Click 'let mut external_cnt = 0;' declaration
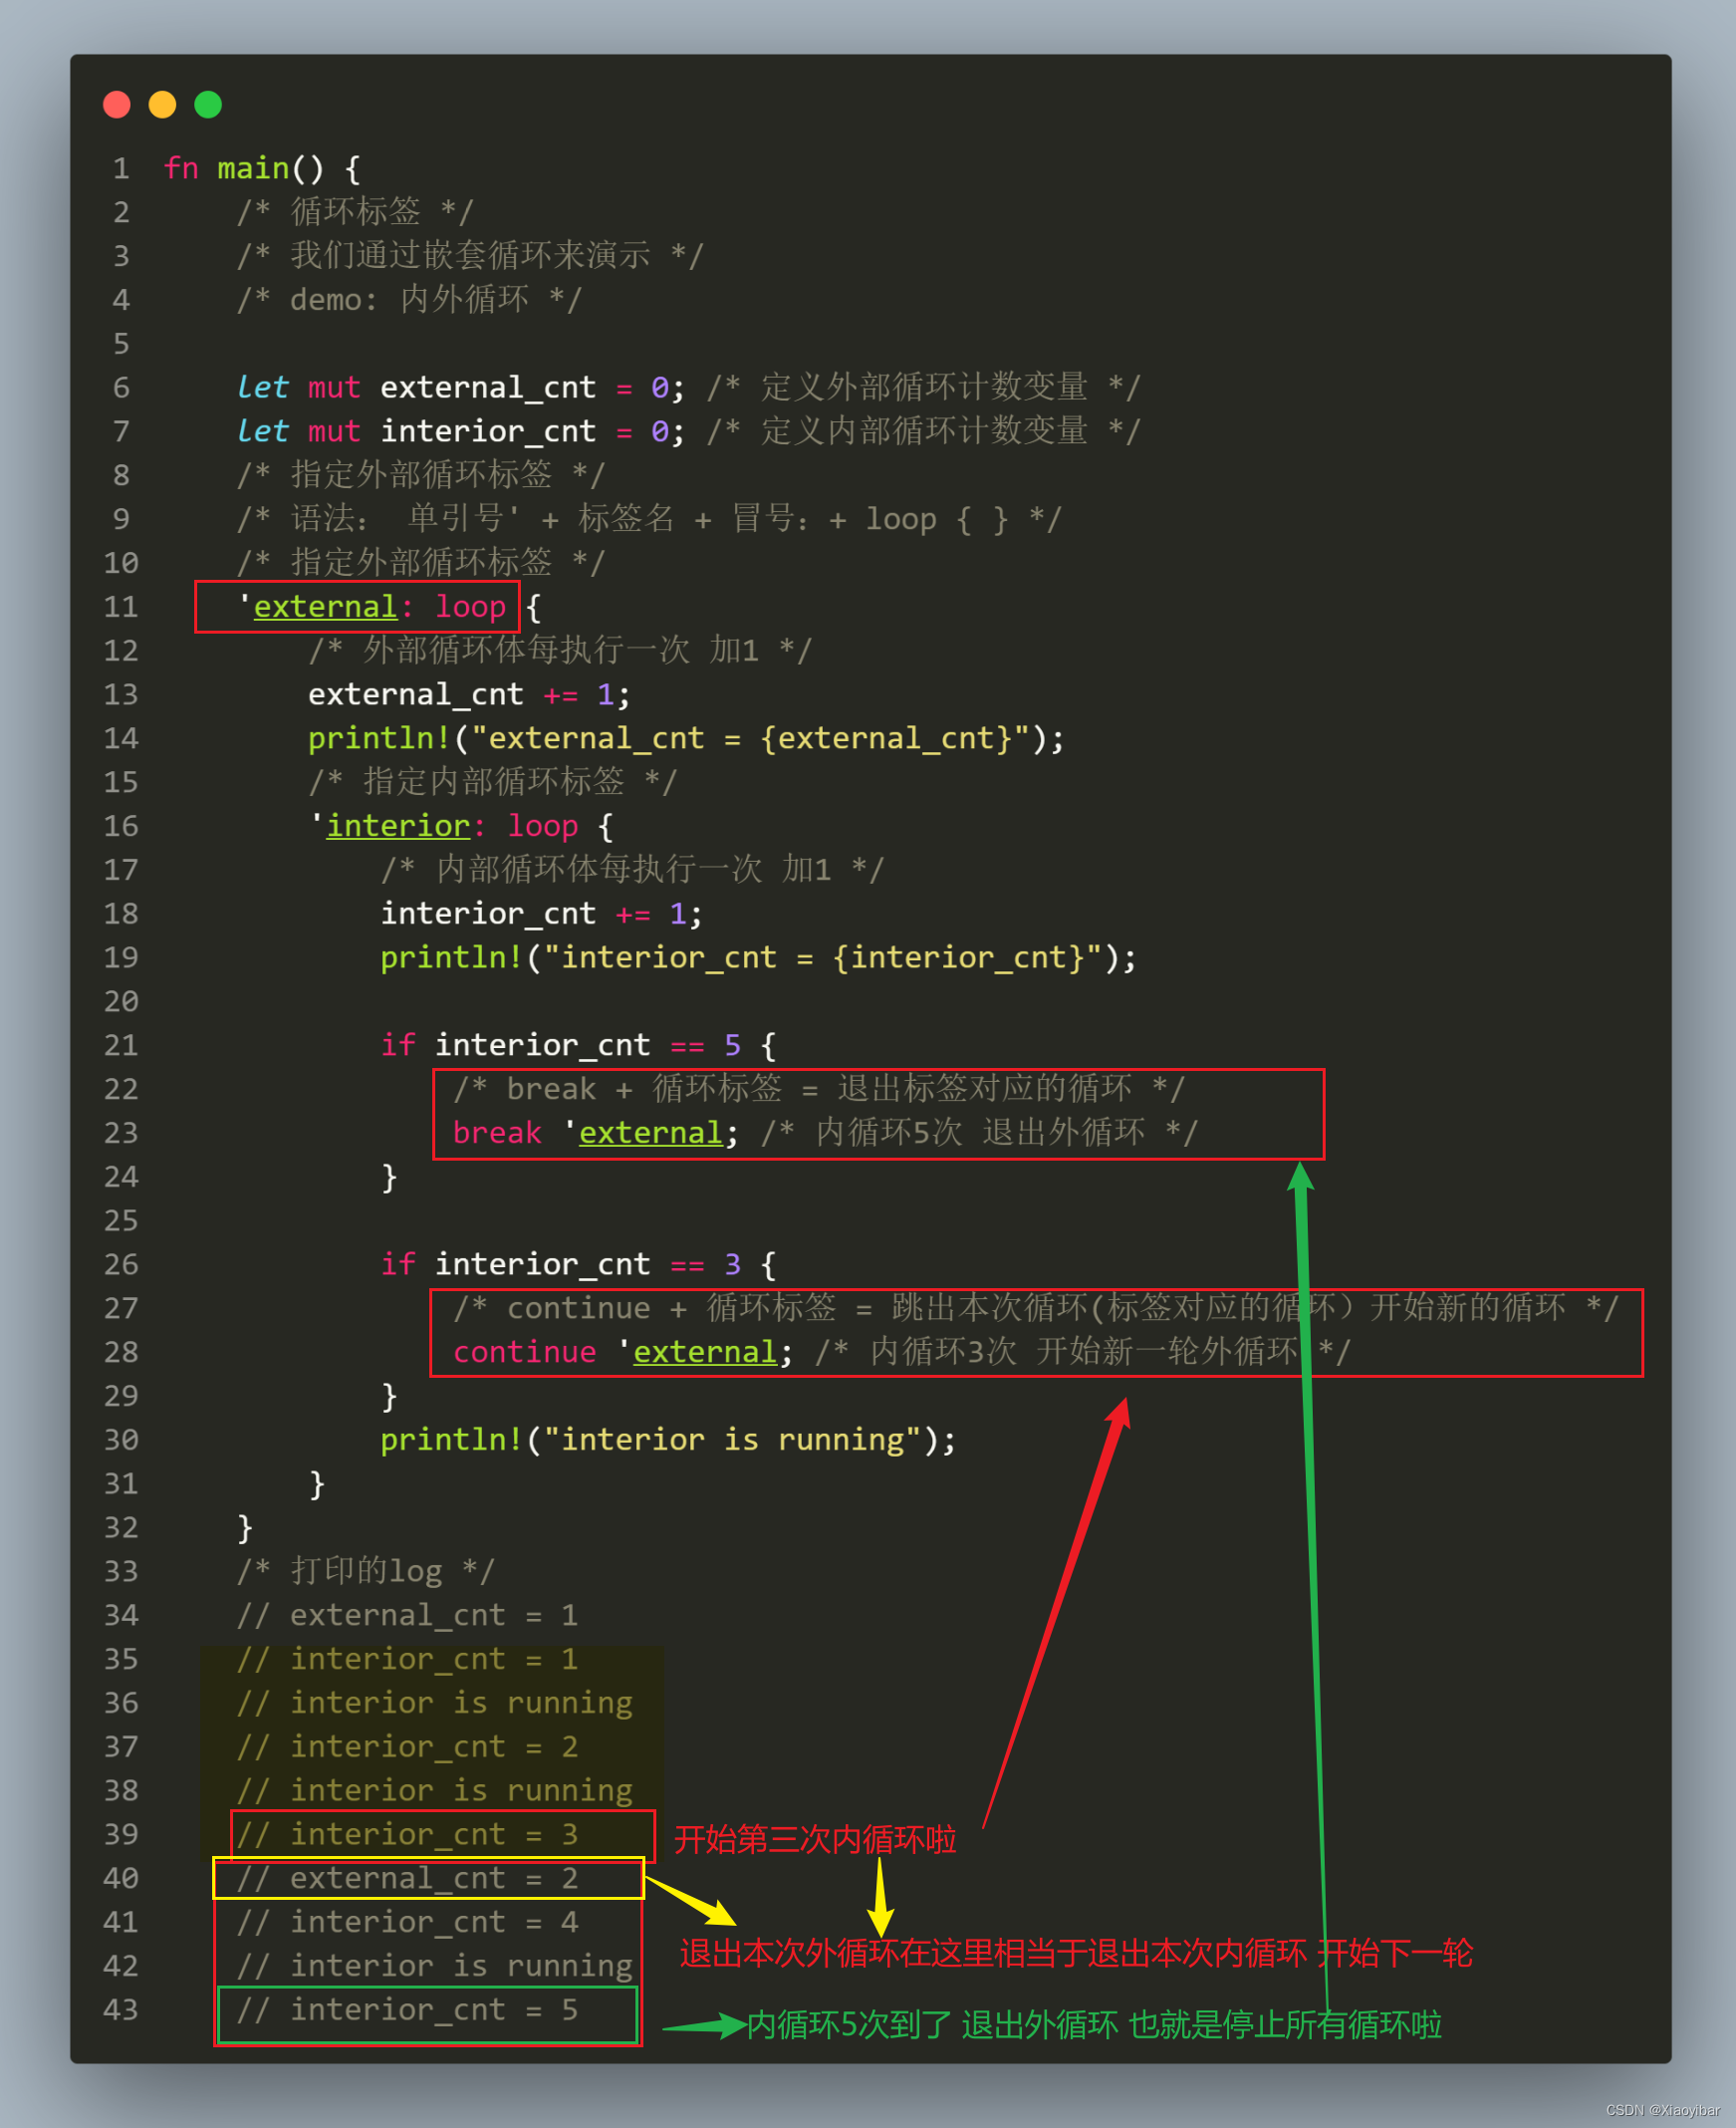The width and height of the screenshot is (1736, 2128). coord(461,387)
